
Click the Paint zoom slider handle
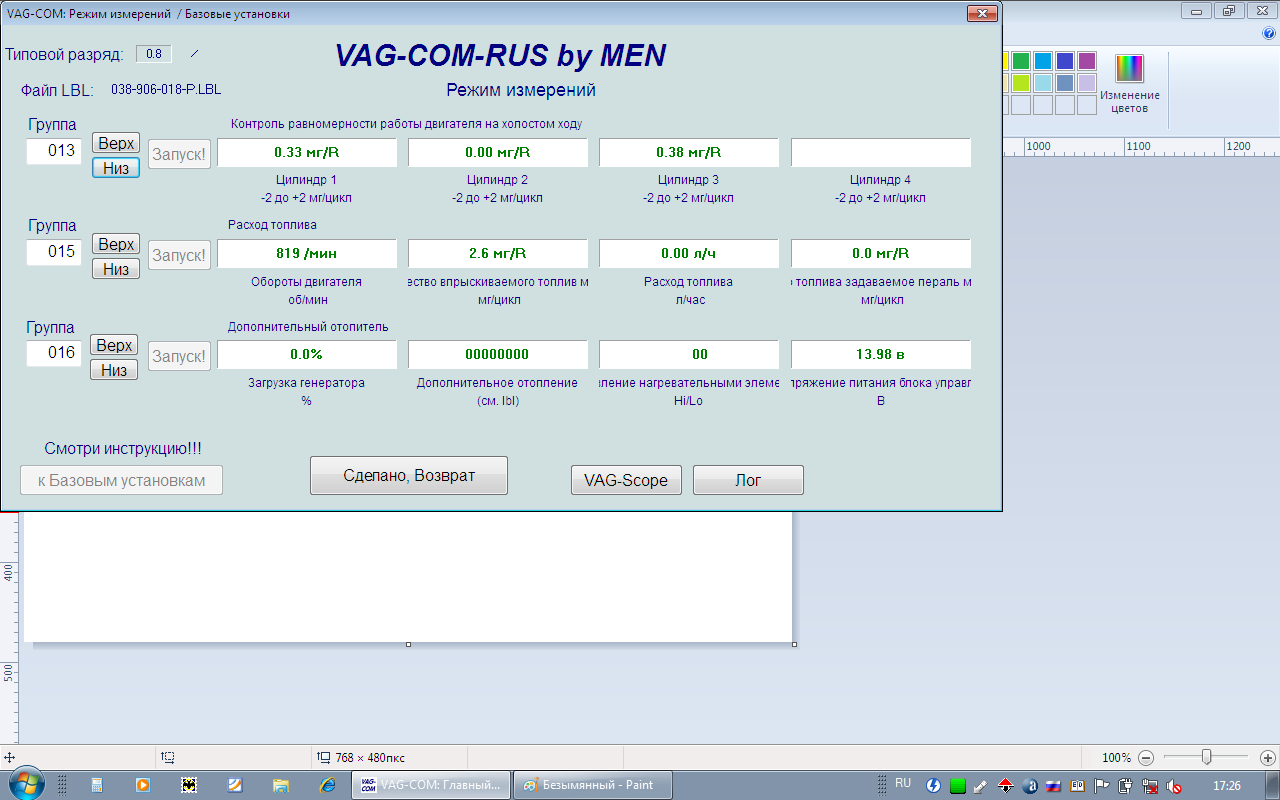click(x=1207, y=757)
